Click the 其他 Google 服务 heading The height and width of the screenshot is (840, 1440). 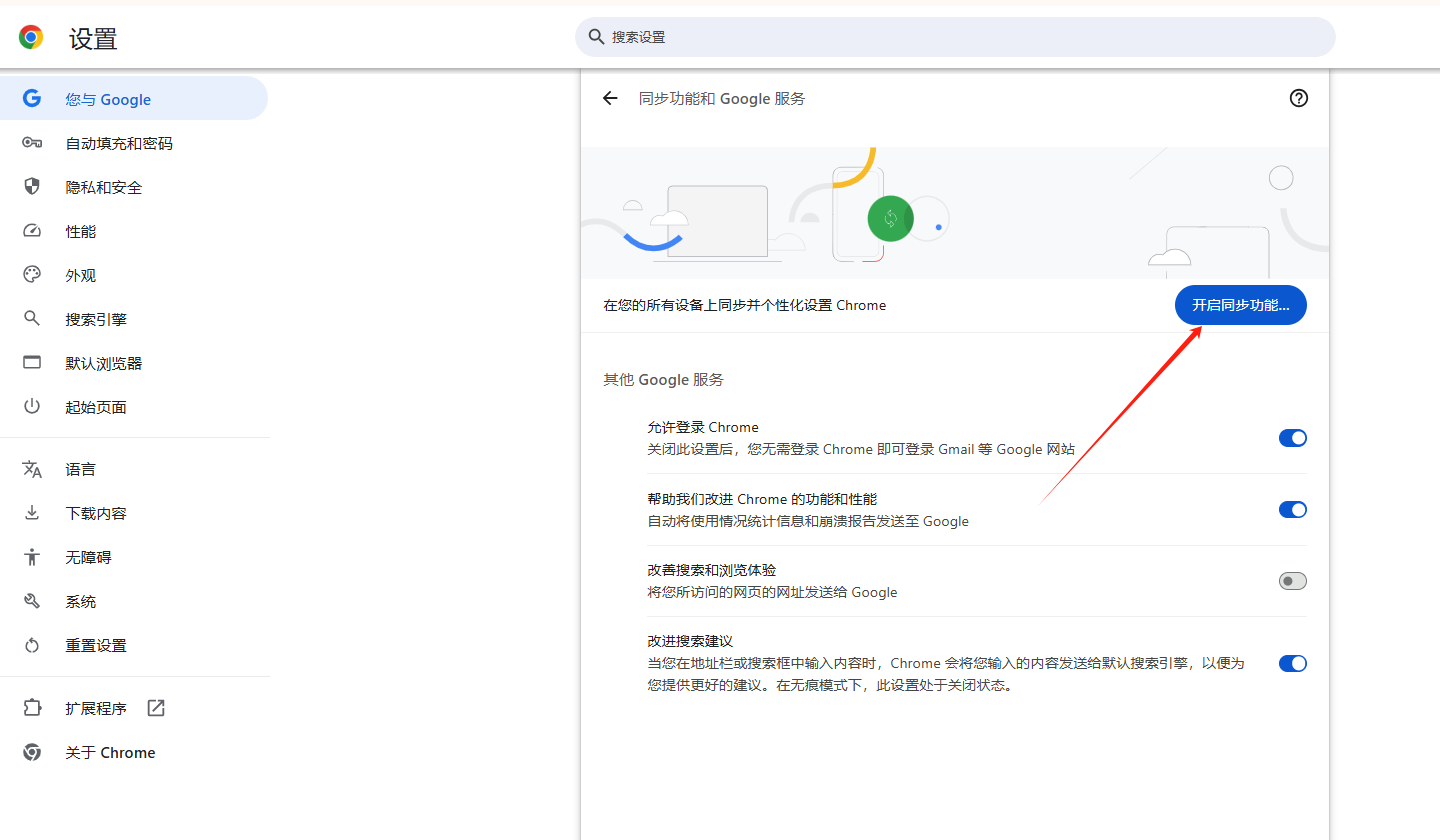pos(664,380)
